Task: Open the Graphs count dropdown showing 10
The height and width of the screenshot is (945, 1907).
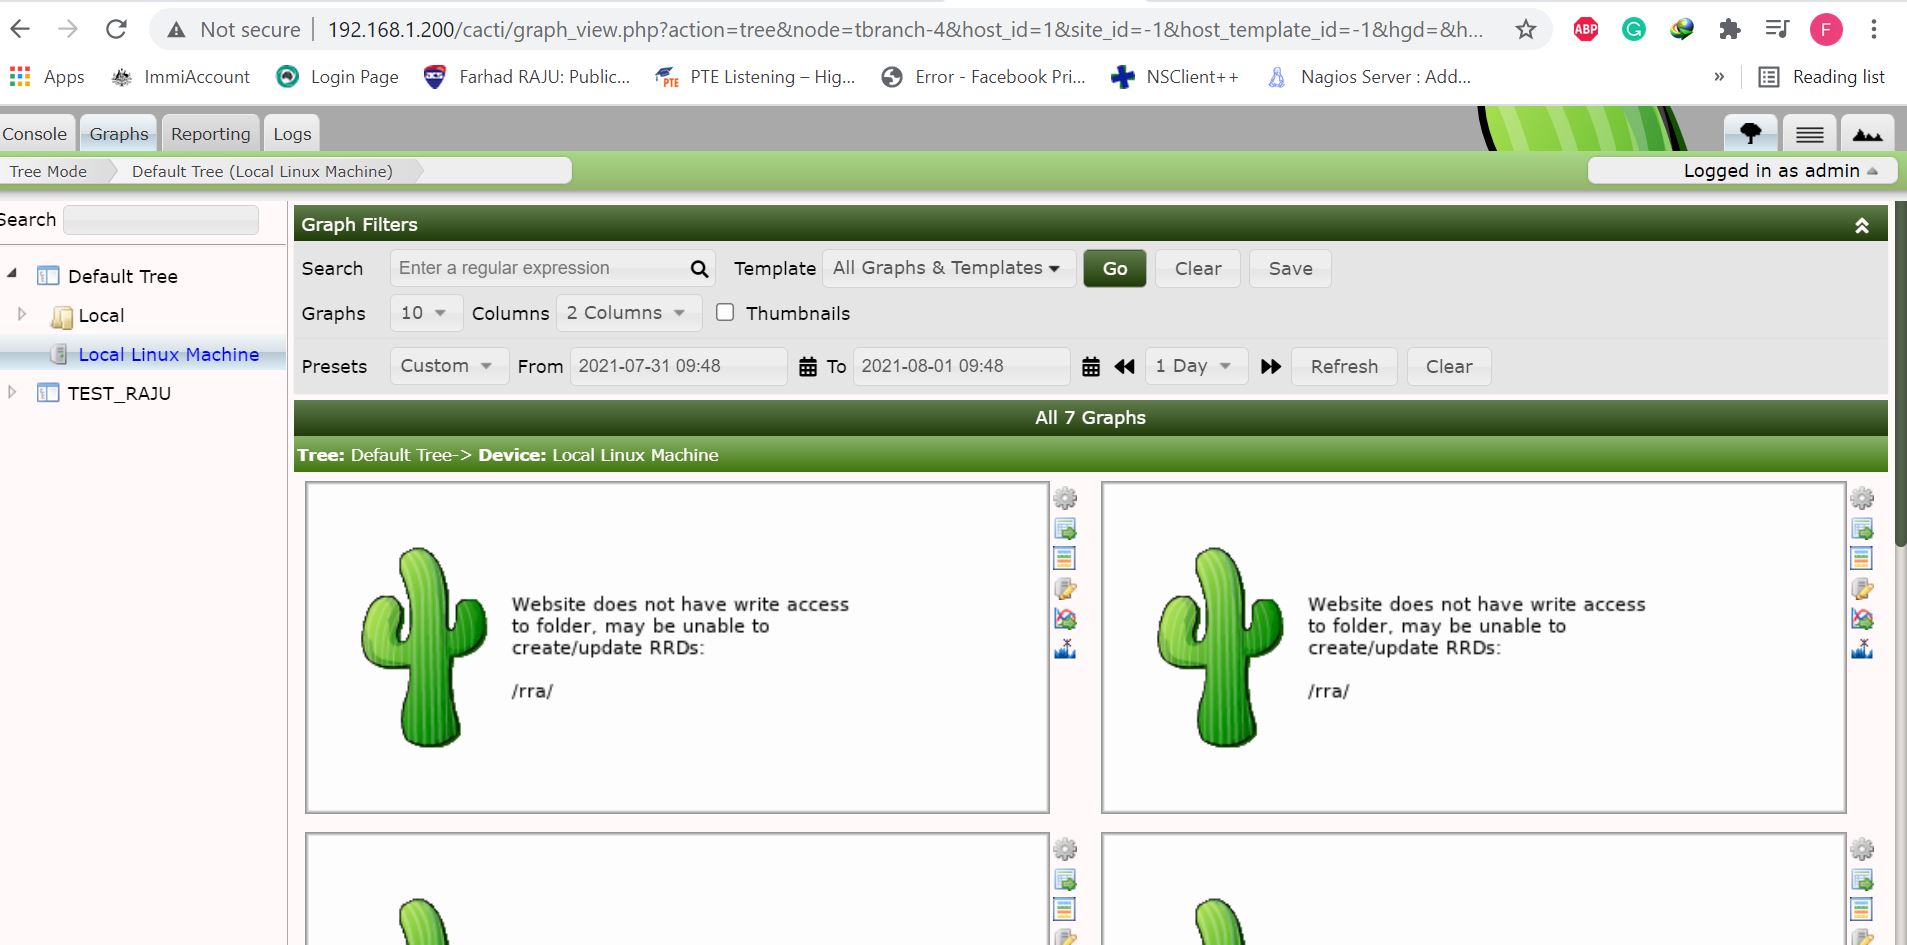Action: coord(426,313)
